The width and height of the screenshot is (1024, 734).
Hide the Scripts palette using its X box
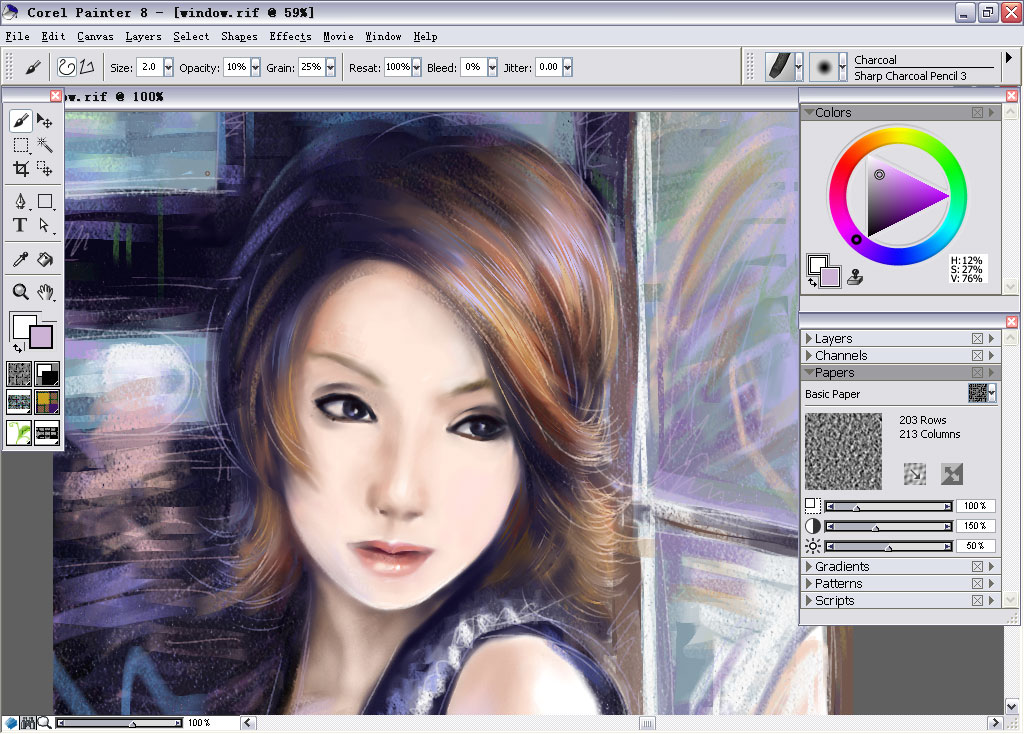point(977,600)
